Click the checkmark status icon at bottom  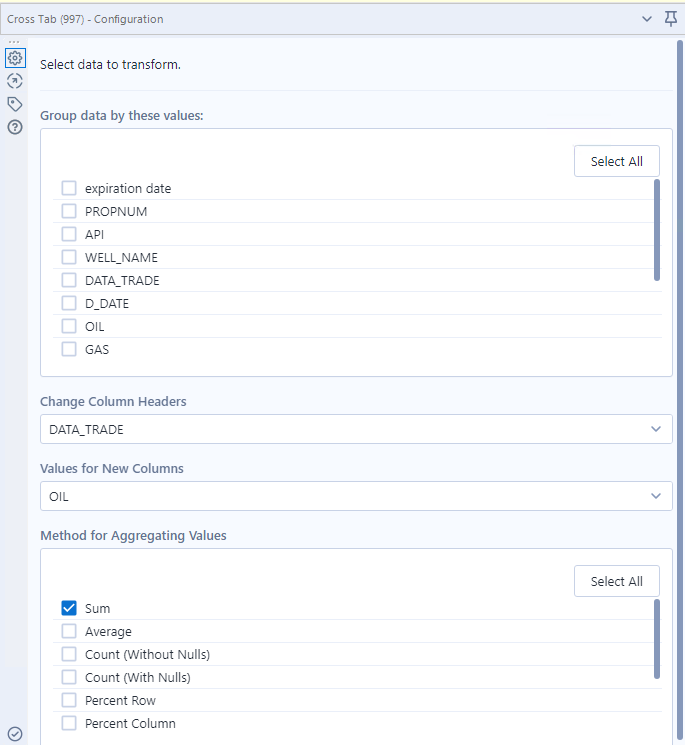tap(15, 734)
